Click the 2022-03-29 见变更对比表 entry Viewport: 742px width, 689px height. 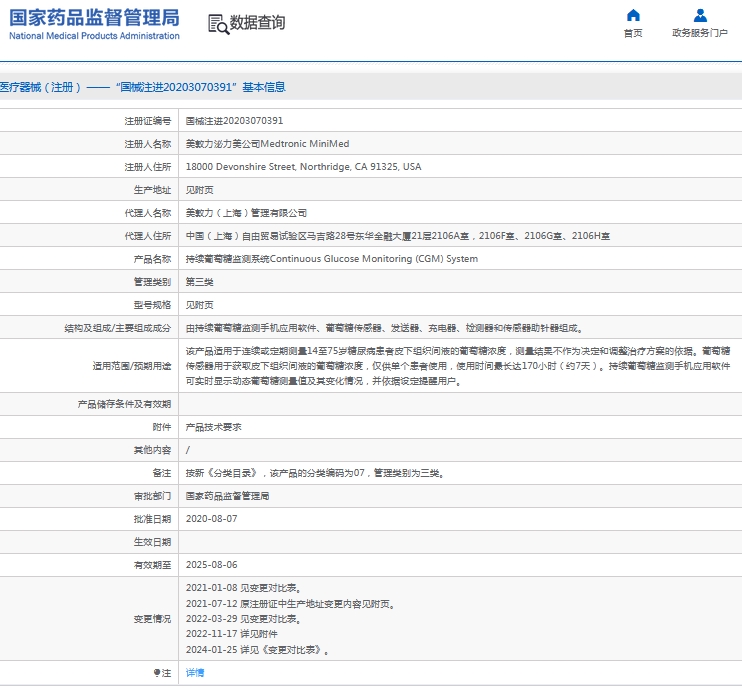244,619
